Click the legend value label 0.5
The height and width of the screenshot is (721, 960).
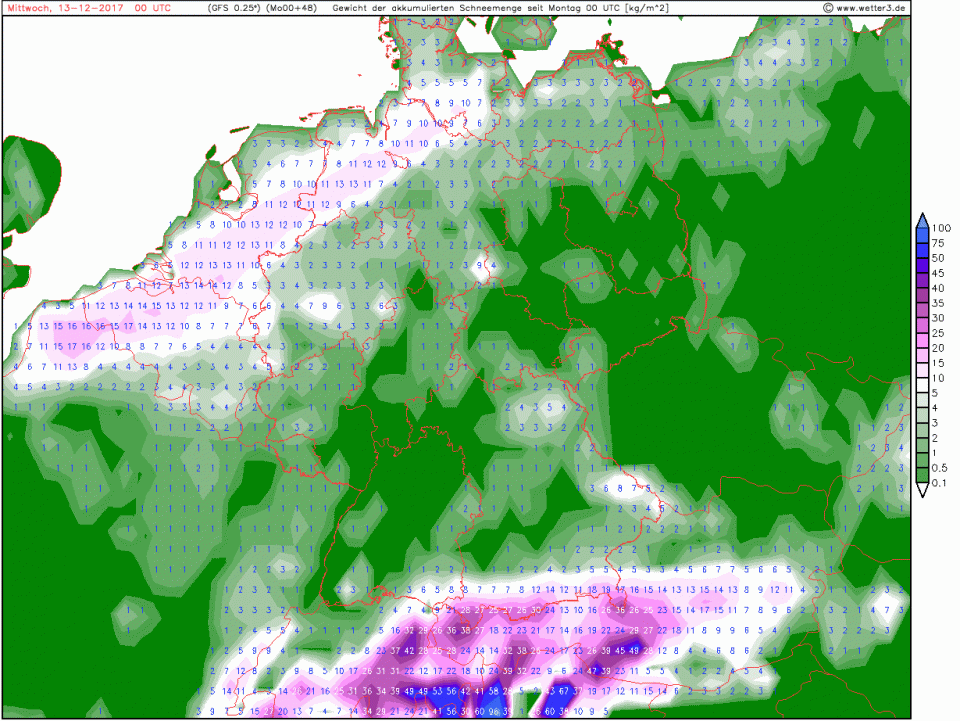pyautogui.click(x=940, y=469)
